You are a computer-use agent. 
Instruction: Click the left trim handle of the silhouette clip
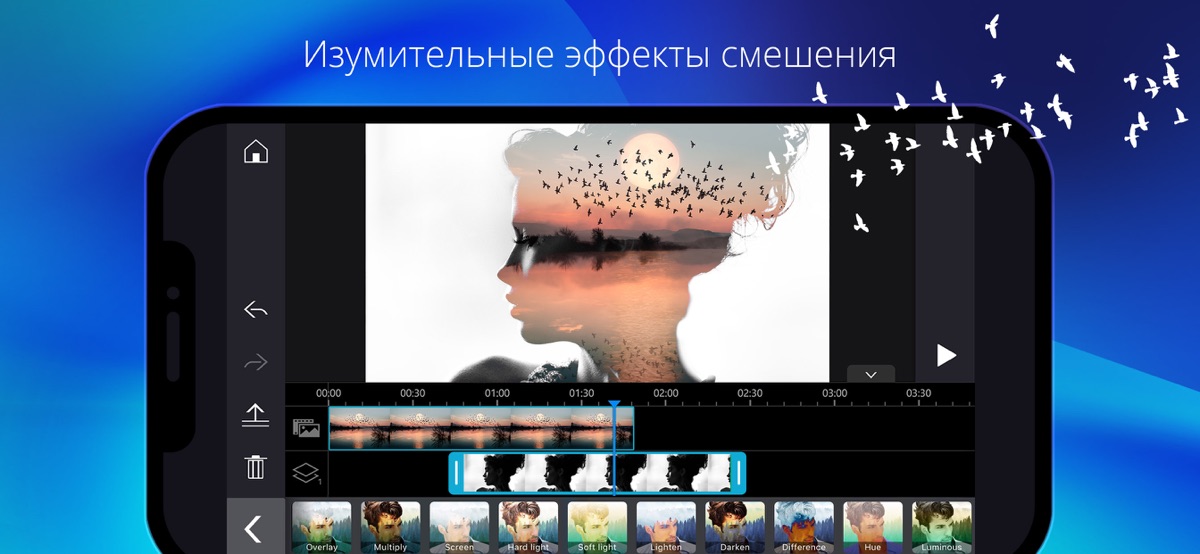[x=457, y=473]
